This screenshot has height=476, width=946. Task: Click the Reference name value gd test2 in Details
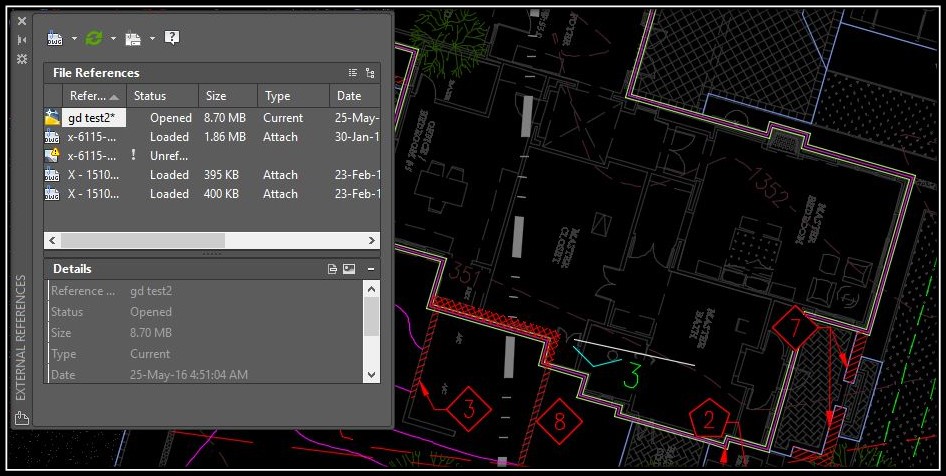pos(151,291)
